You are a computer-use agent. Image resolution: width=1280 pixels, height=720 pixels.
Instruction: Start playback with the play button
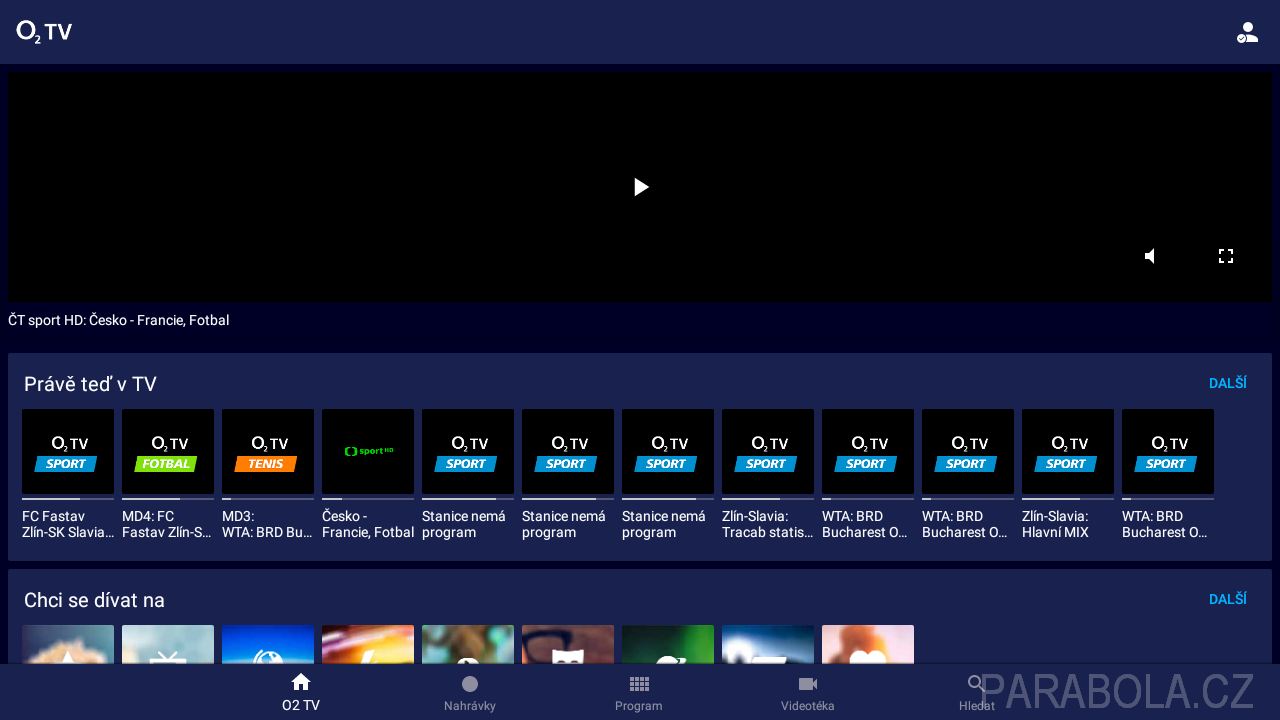click(641, 187)
